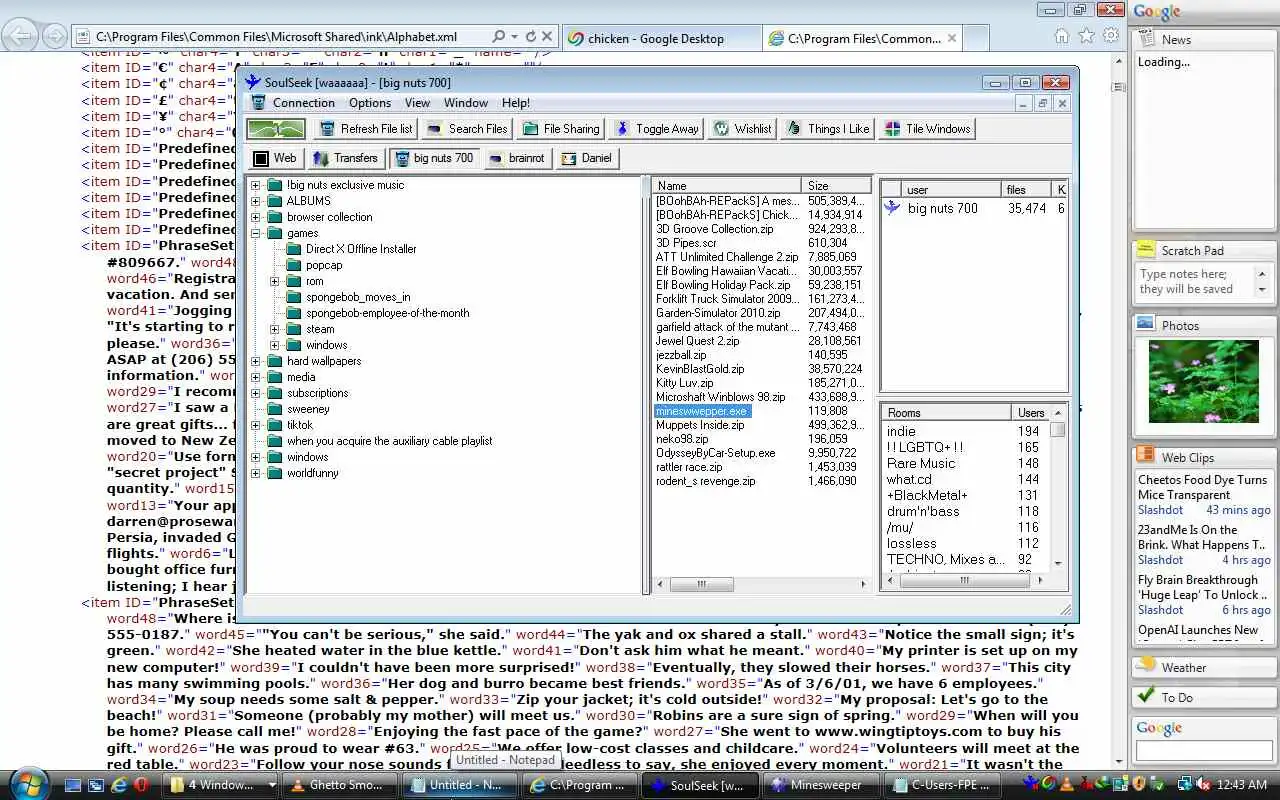Collapse the games folder node
Image resolution: width=1280 pixels, height=800 pixels.
pos(255,233)
